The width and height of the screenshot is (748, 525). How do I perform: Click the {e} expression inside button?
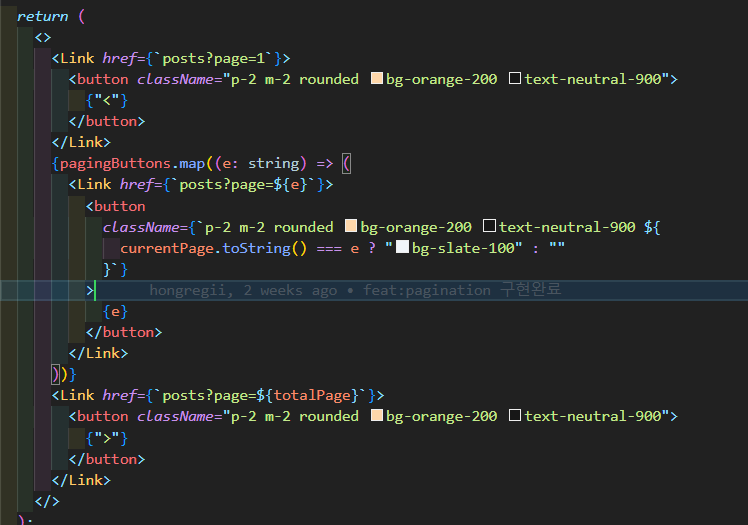(115, 311)
